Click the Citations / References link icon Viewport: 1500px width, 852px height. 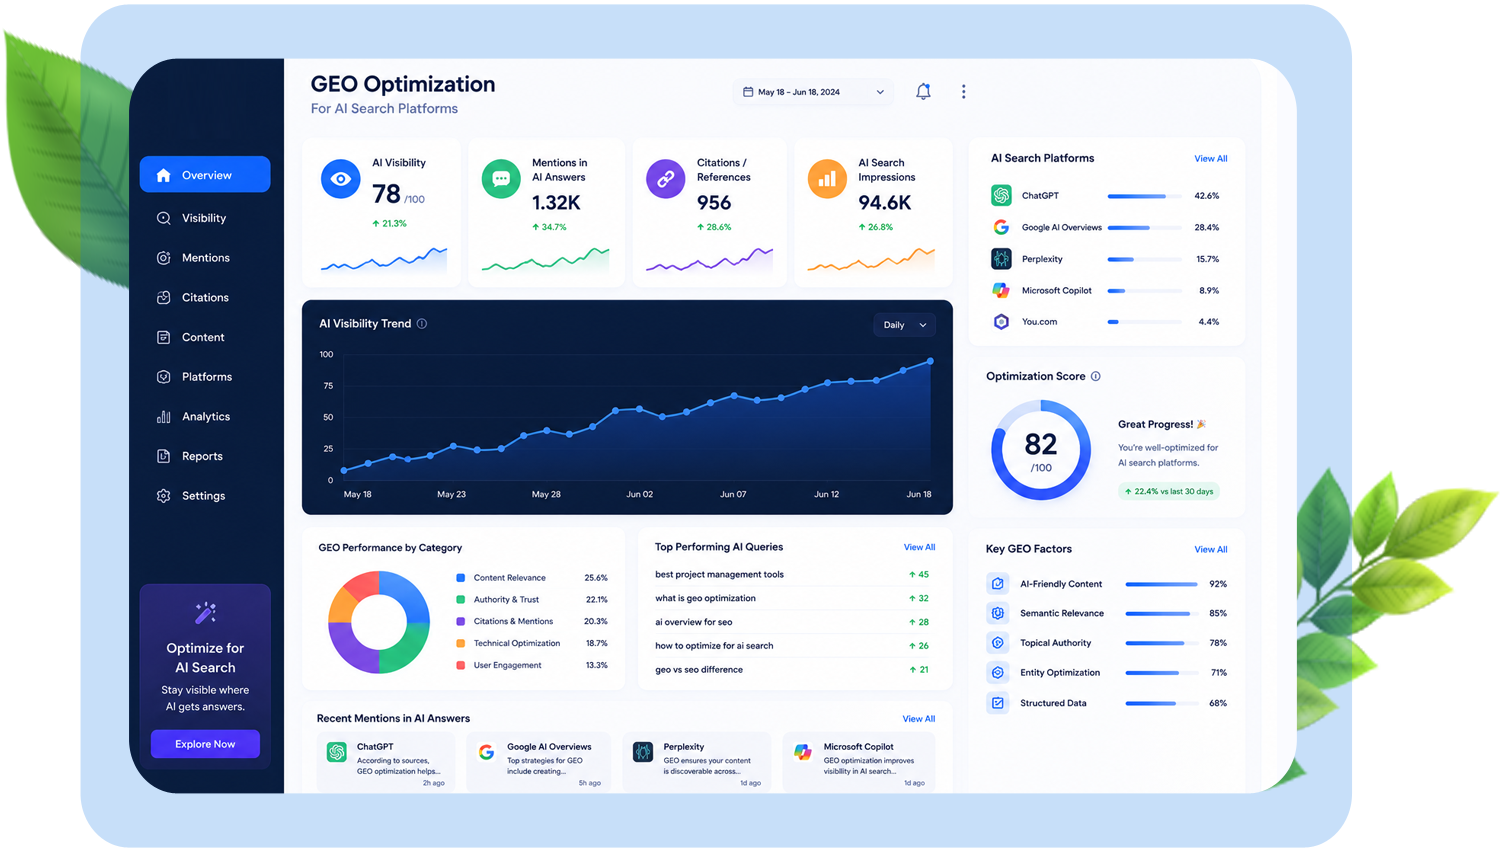[x=665, y=179]
